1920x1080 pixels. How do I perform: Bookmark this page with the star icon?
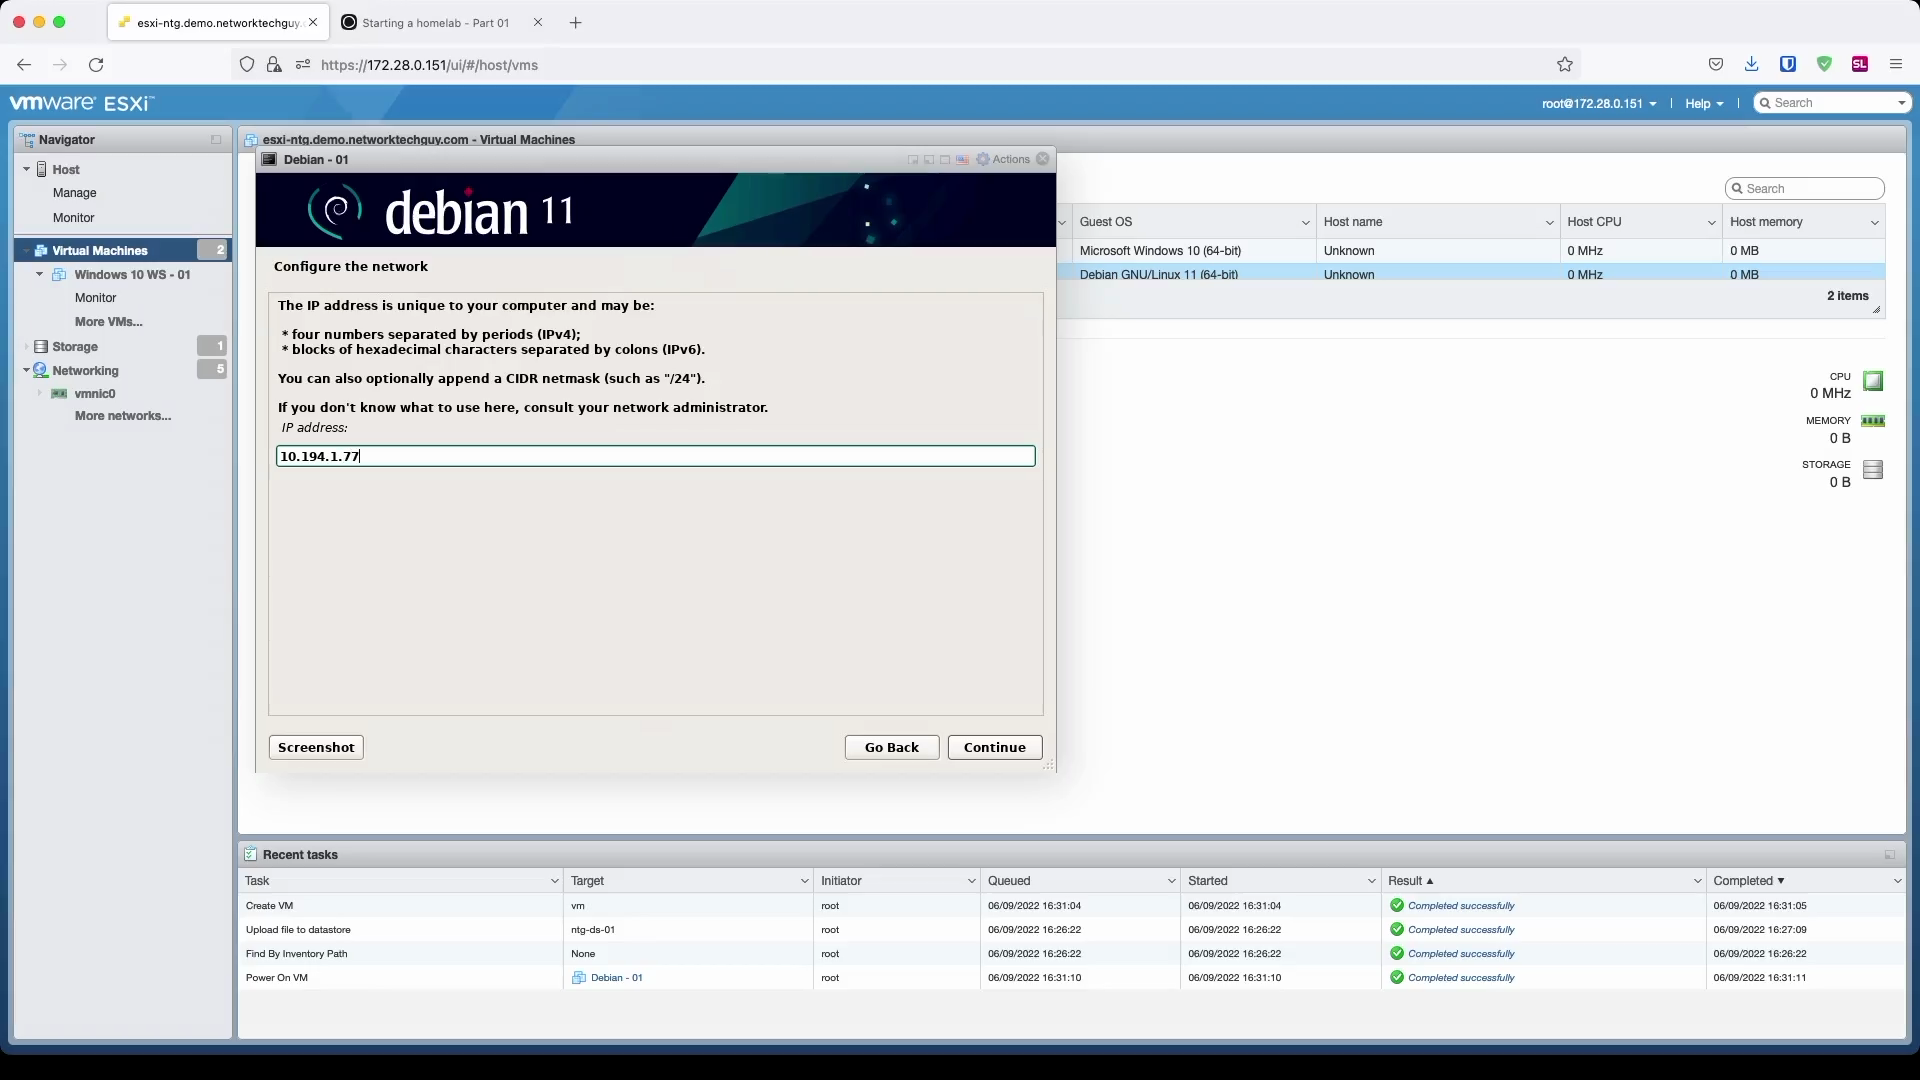[x=1565, y=65]
